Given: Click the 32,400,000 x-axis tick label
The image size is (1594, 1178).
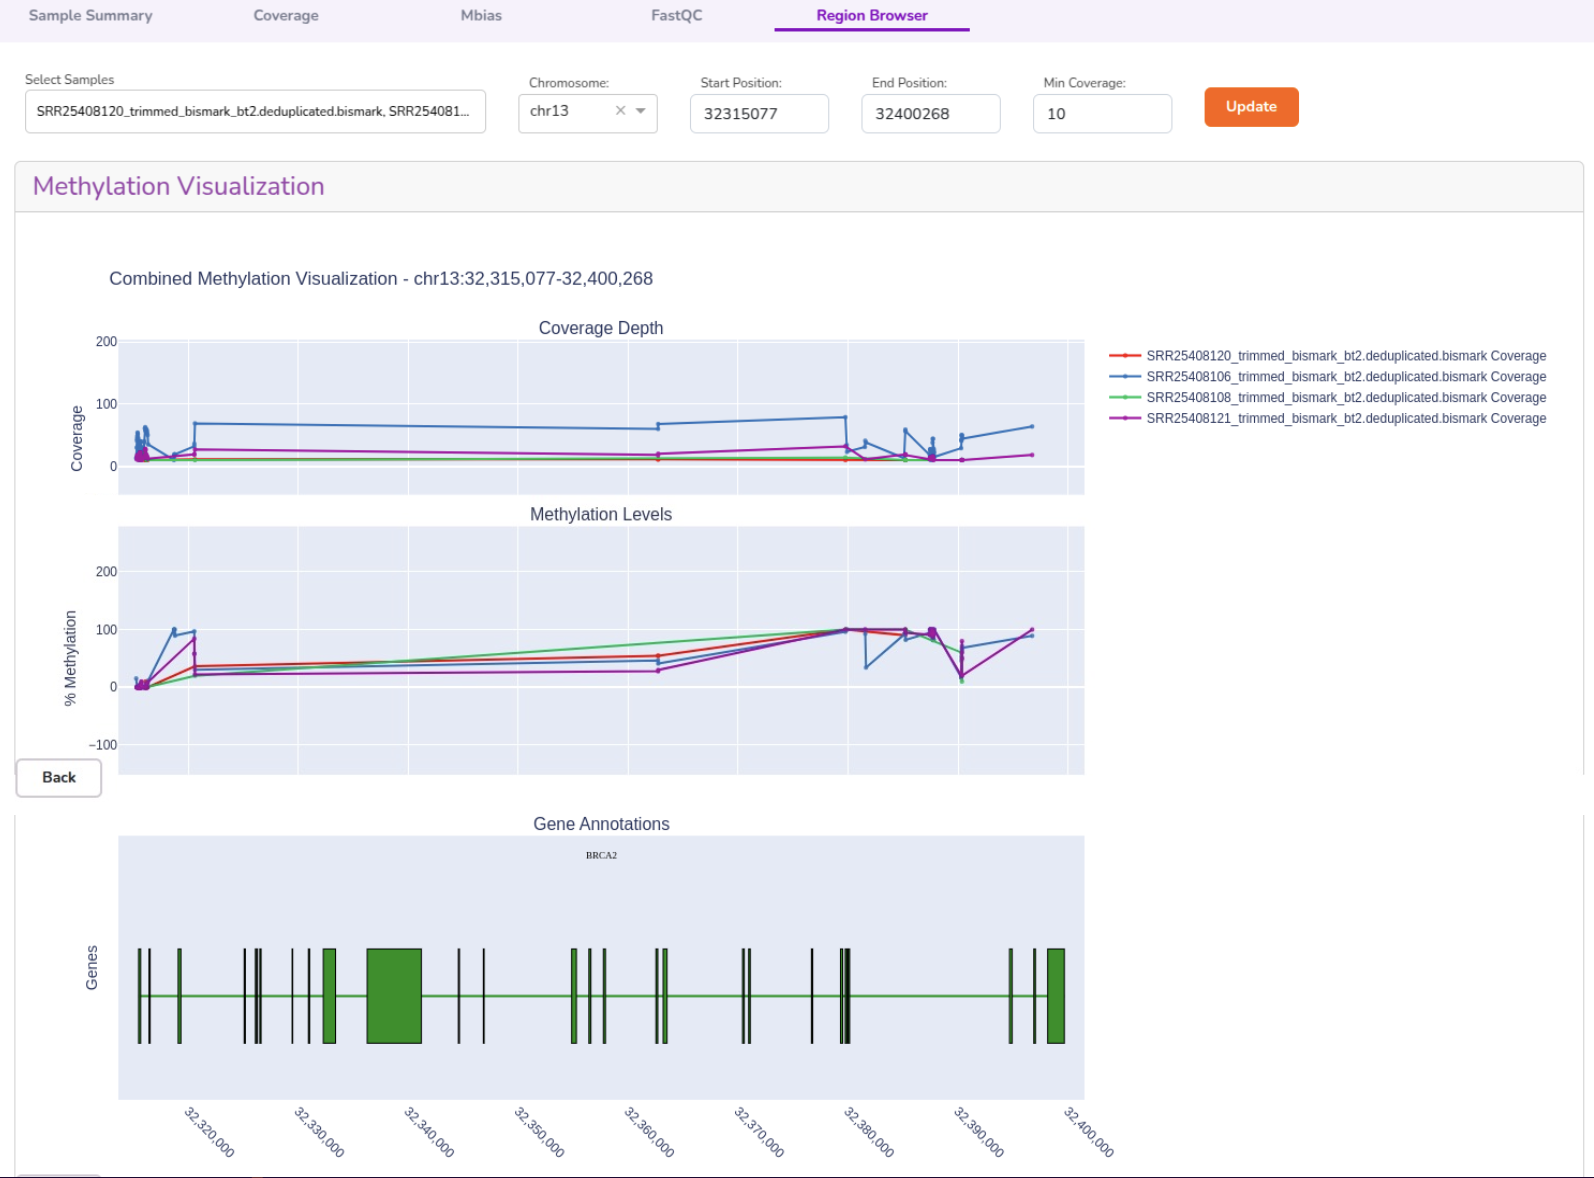Looking at the screenshot, I should click(1088, 1132).
